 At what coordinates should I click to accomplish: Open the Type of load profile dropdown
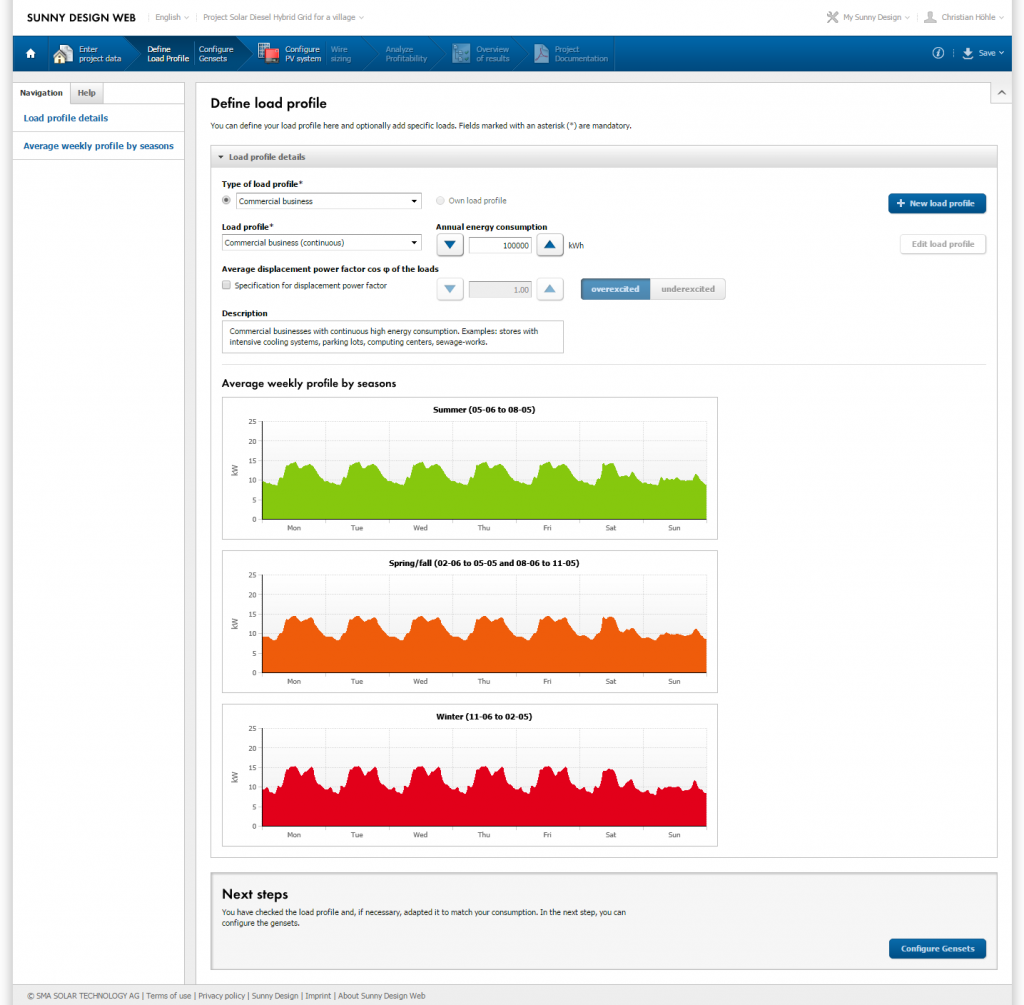321,201
